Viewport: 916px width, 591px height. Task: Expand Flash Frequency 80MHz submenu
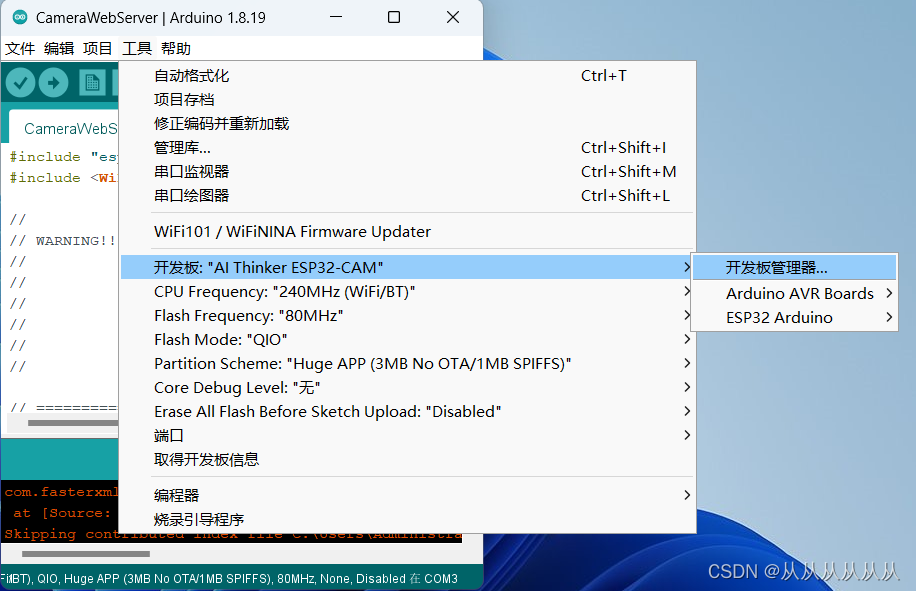click(408, 315)
